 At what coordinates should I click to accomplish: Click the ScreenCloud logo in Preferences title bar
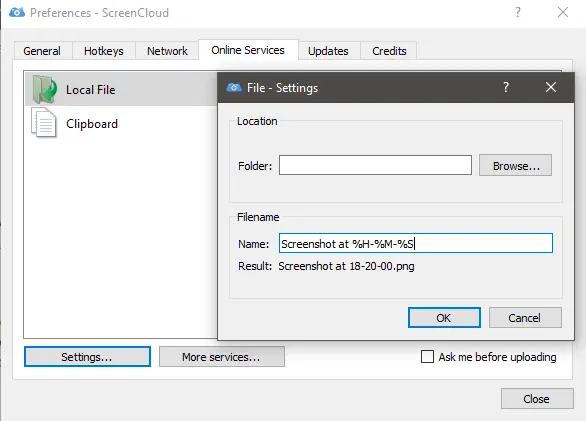coord(17,12)
